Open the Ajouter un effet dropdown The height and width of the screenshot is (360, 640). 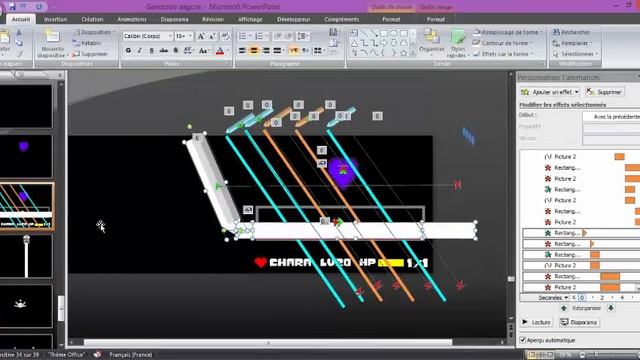(x=550, y=92)
